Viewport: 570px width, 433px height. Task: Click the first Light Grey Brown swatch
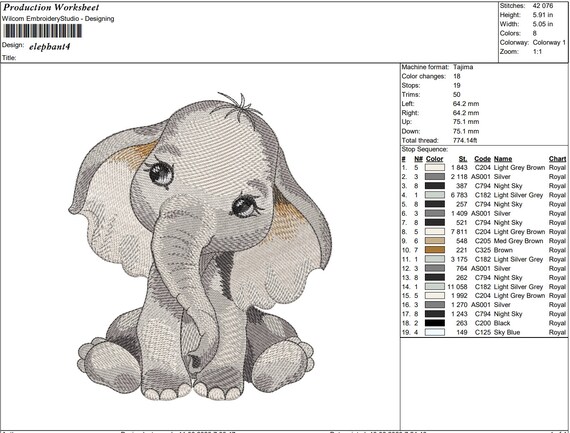point(435,168)
